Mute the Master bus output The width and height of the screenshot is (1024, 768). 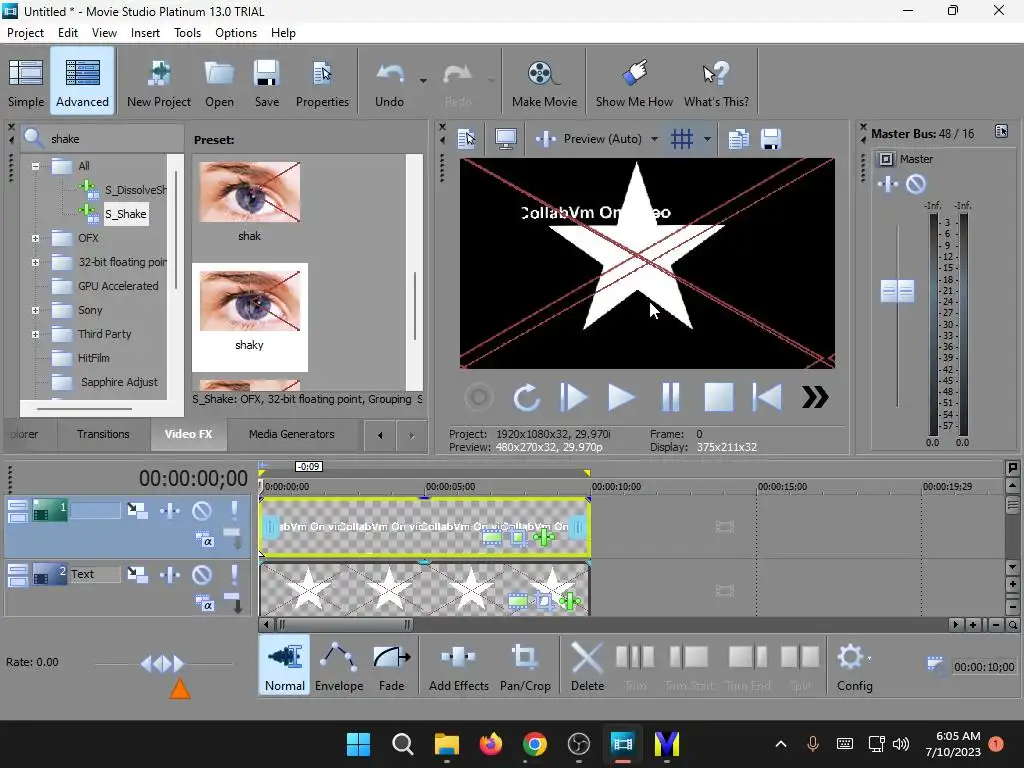tap(916, 184)
